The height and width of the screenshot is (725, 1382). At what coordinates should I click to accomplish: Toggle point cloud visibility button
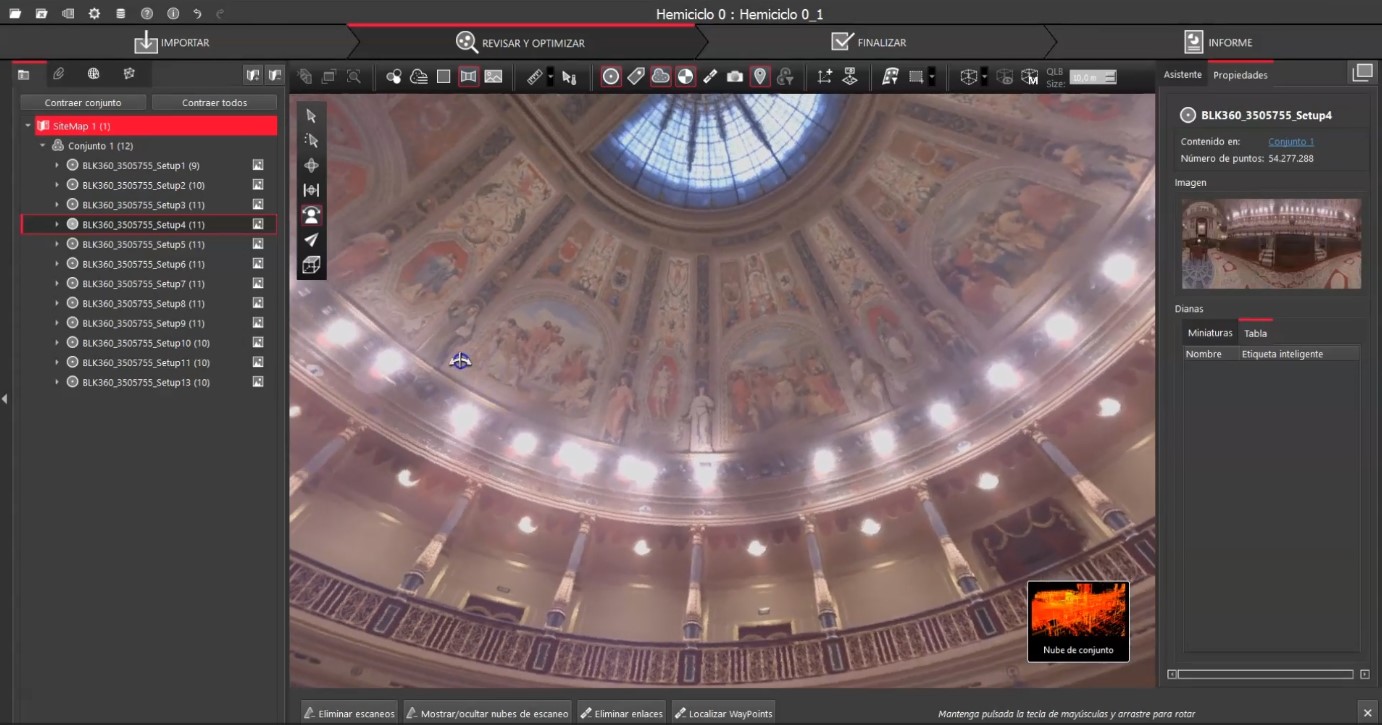tap(661, 77)
